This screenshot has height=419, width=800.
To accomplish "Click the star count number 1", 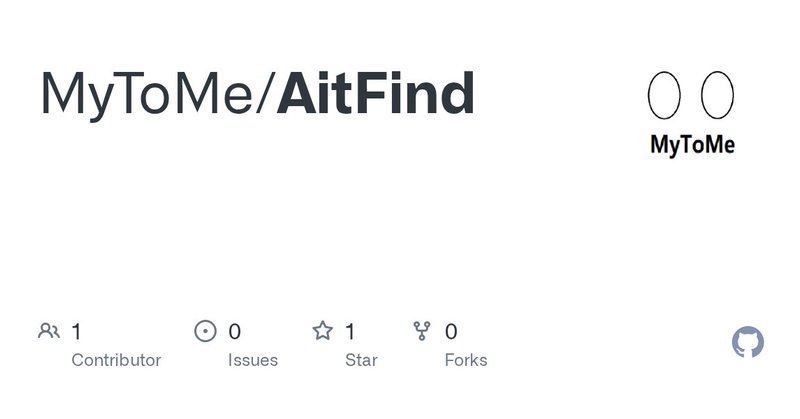I will (351, 331).
